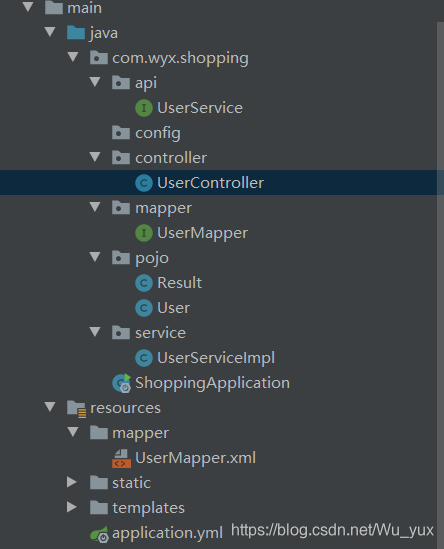The width and height of the screenshot is (444, 549).
Task: Click the resources folder name
Action: click(125, 408)
